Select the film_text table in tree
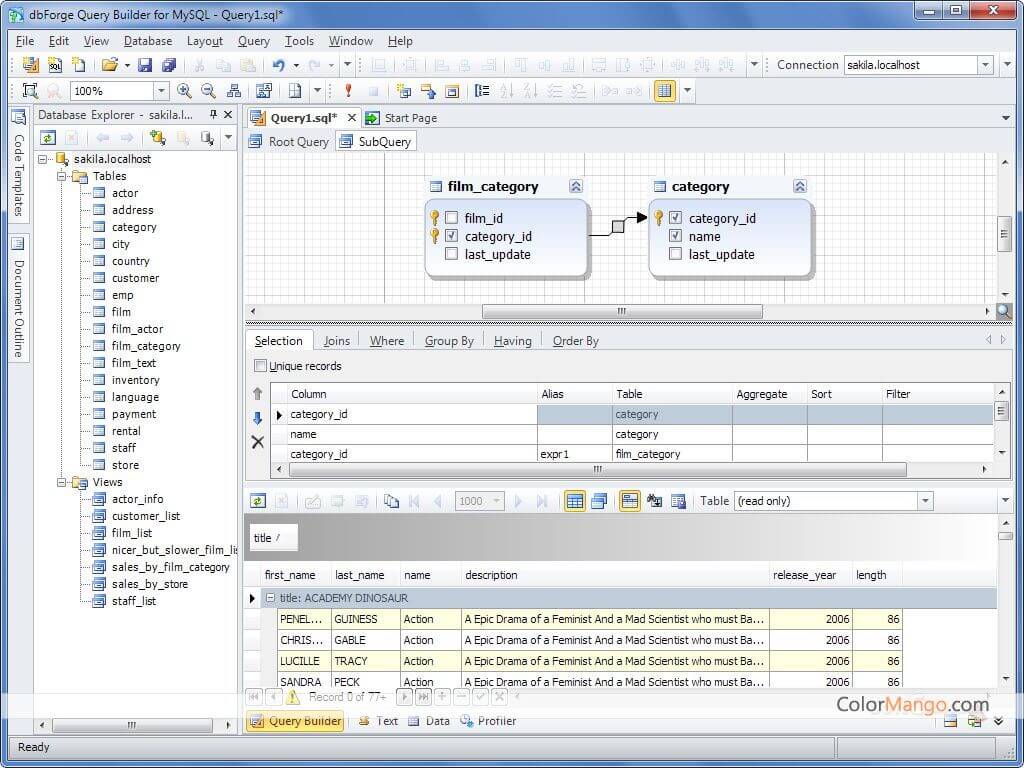 point(133,363)
